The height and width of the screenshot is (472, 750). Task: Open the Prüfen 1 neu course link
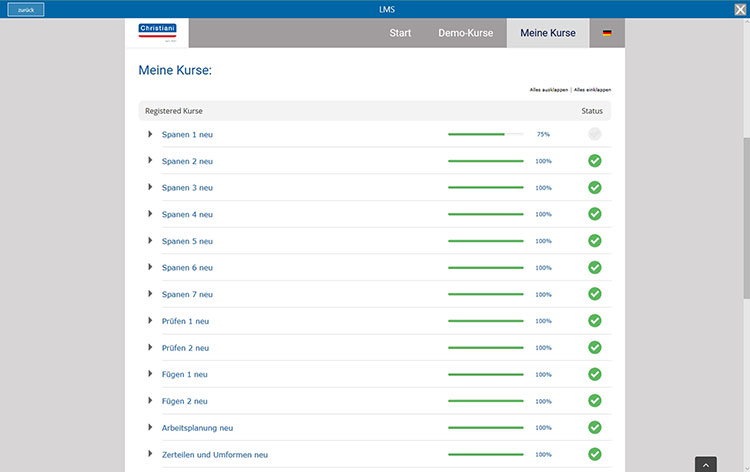(185, 321)
